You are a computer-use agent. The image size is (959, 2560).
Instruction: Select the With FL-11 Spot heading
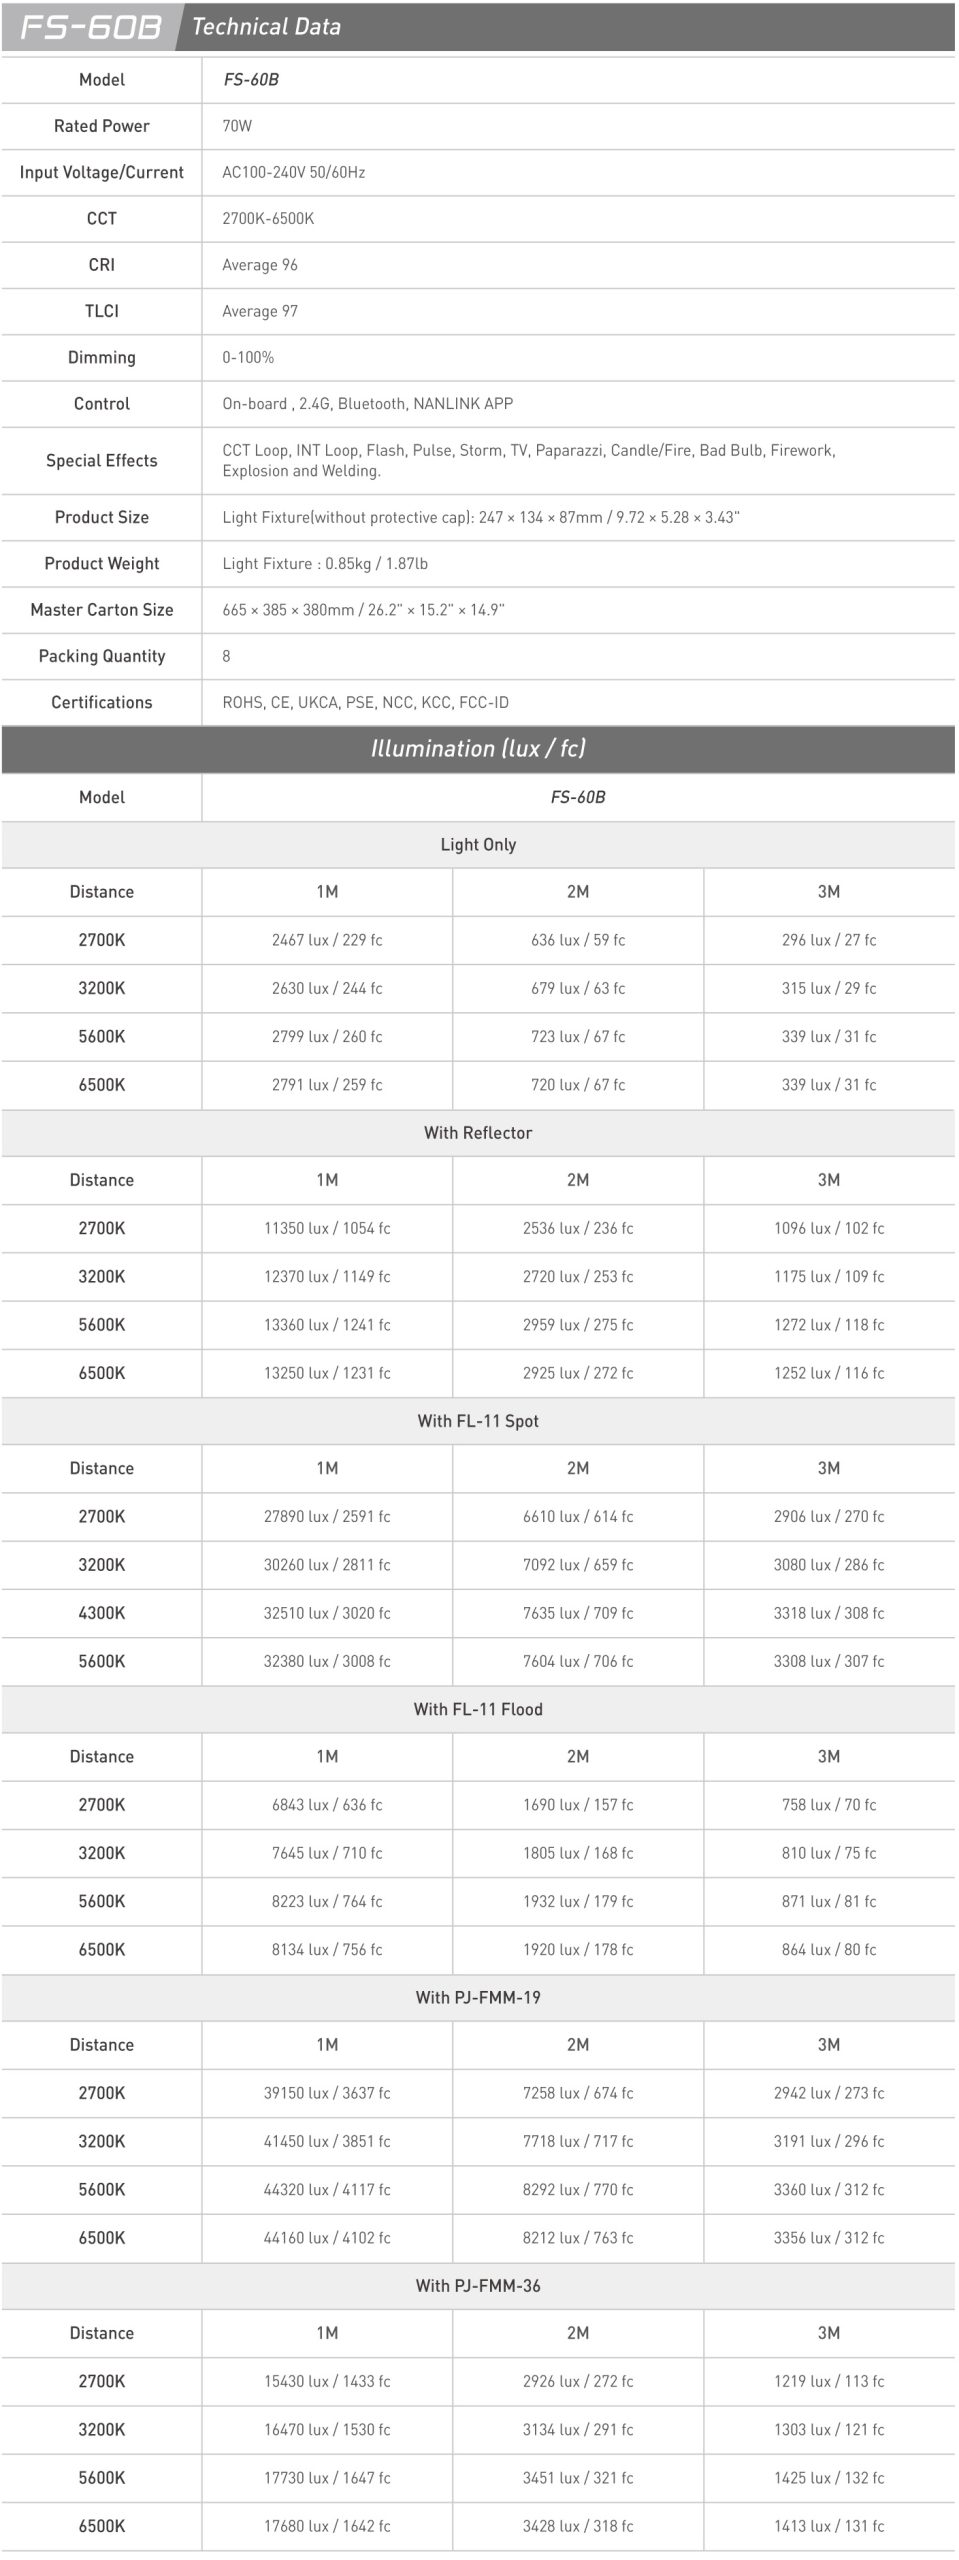click(478, 1421)
